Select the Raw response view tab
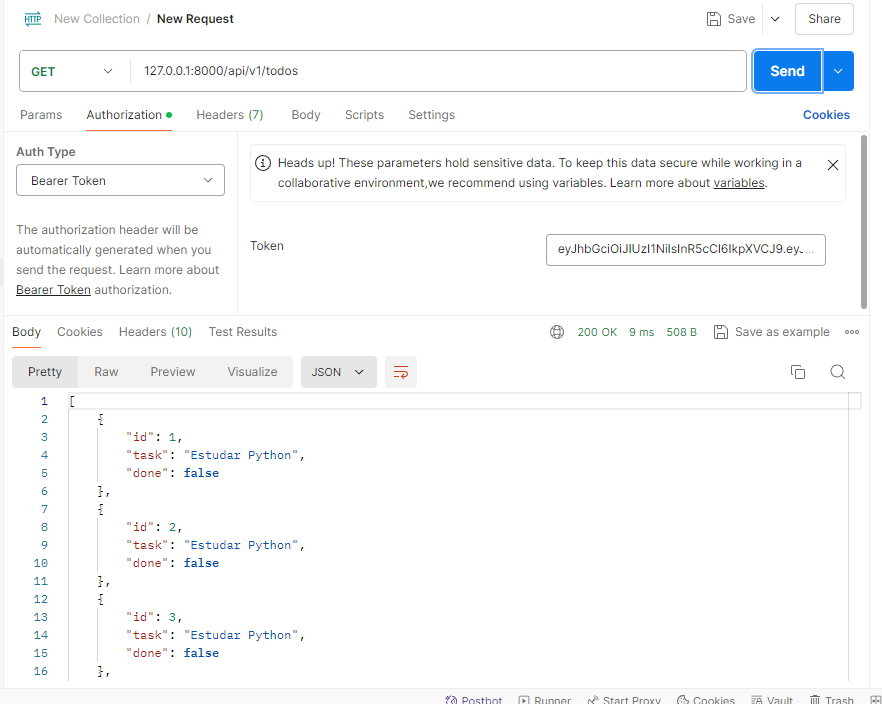The height and width of the screenshot is (704, 882). 106,372
